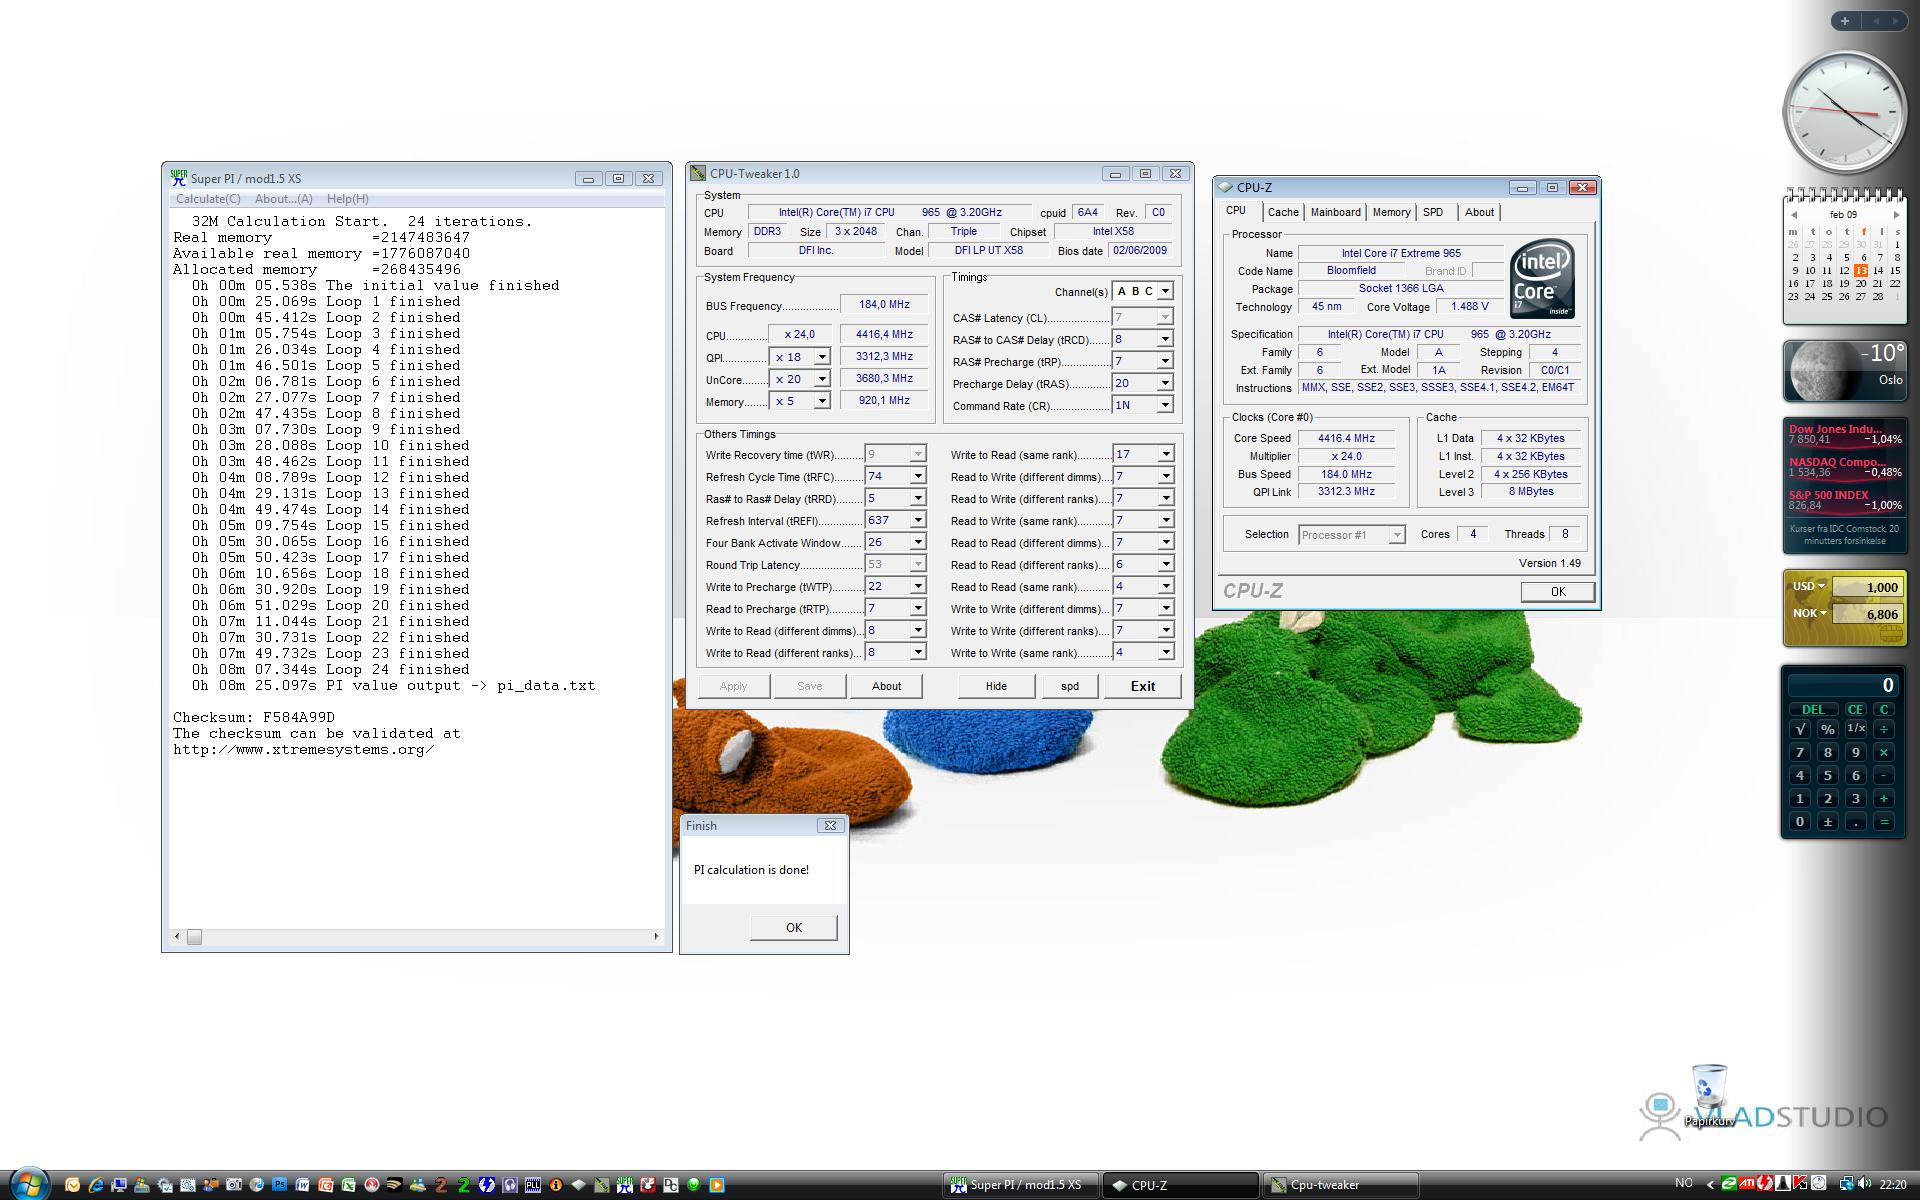The width and height of the screenshot is (1920, 1200).
Task: Click the Exit button in CPU-Tweaker
Action: point(1143,686)
